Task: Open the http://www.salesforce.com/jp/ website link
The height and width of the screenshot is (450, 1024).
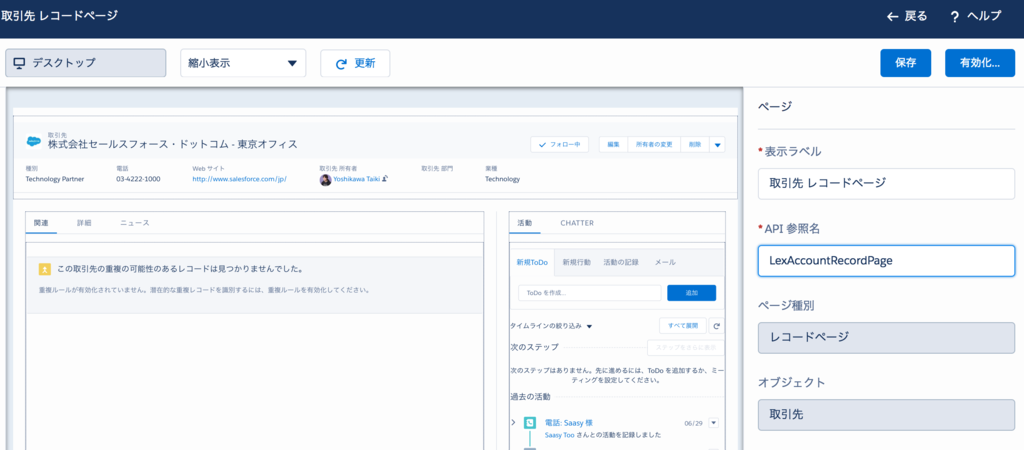Action: 240,179
